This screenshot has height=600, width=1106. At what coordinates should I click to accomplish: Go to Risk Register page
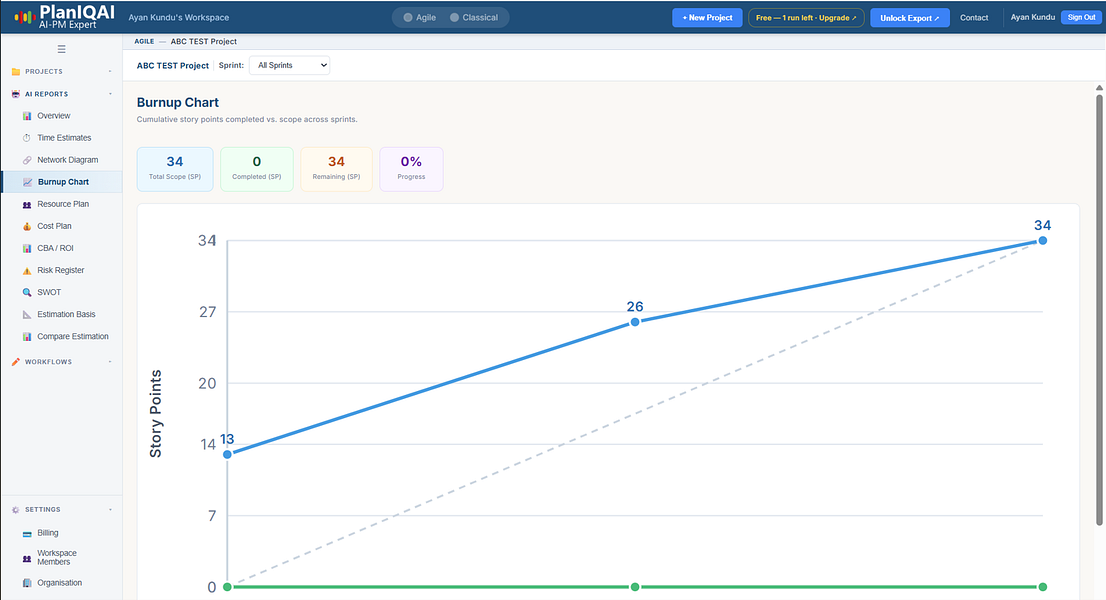[61, 271]
